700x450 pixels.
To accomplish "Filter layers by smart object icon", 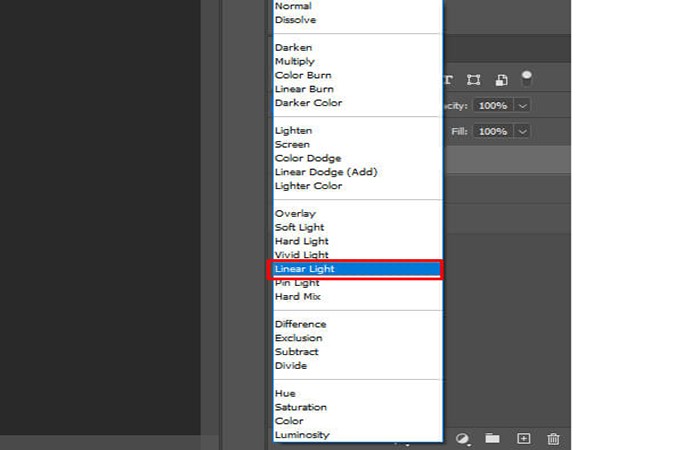I will [x=501, y=80].
